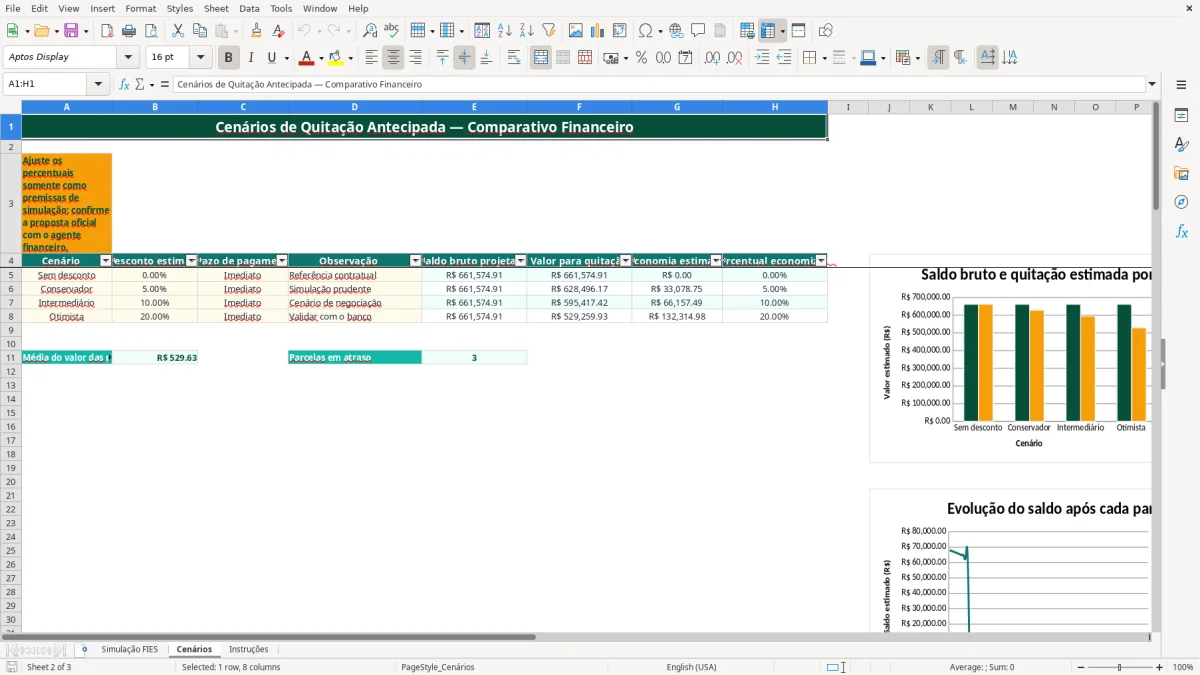Toggle Wrap Text
The width and height of the screenshot is (1200, 675).
click(514, 58)
